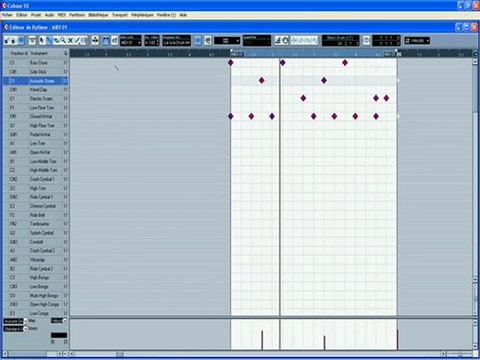Select the High Bongo drum row
This screenshot has height=360, width=480.
click(x=36, y=277)
